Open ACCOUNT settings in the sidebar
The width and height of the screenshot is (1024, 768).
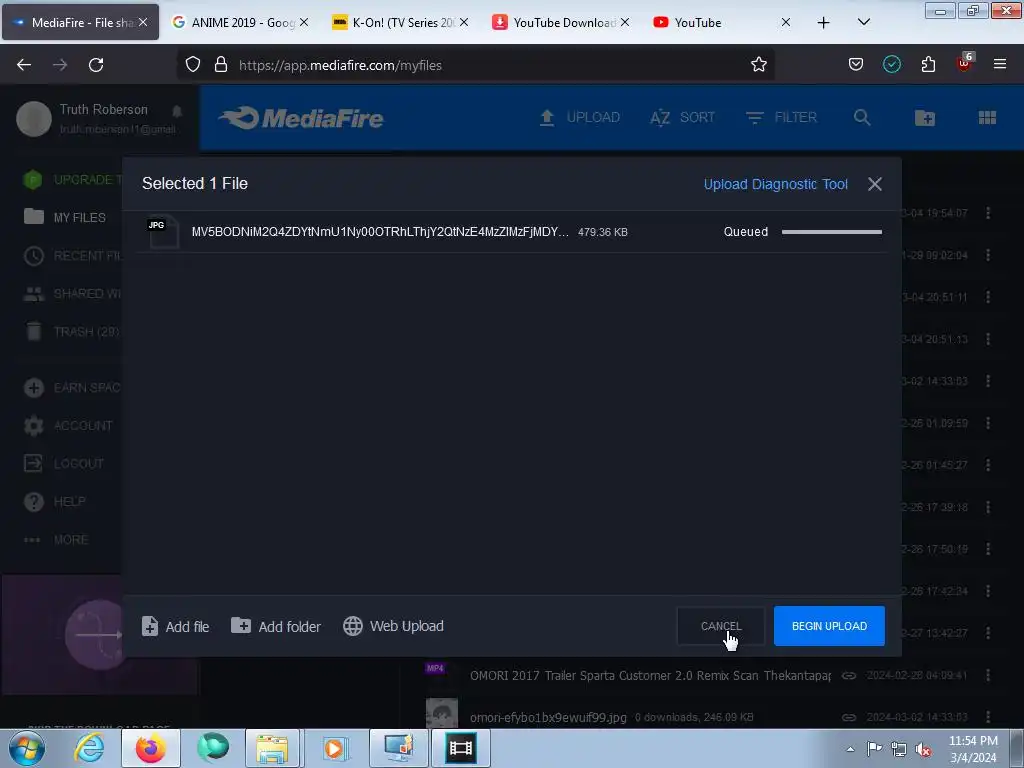coord(68,426)
